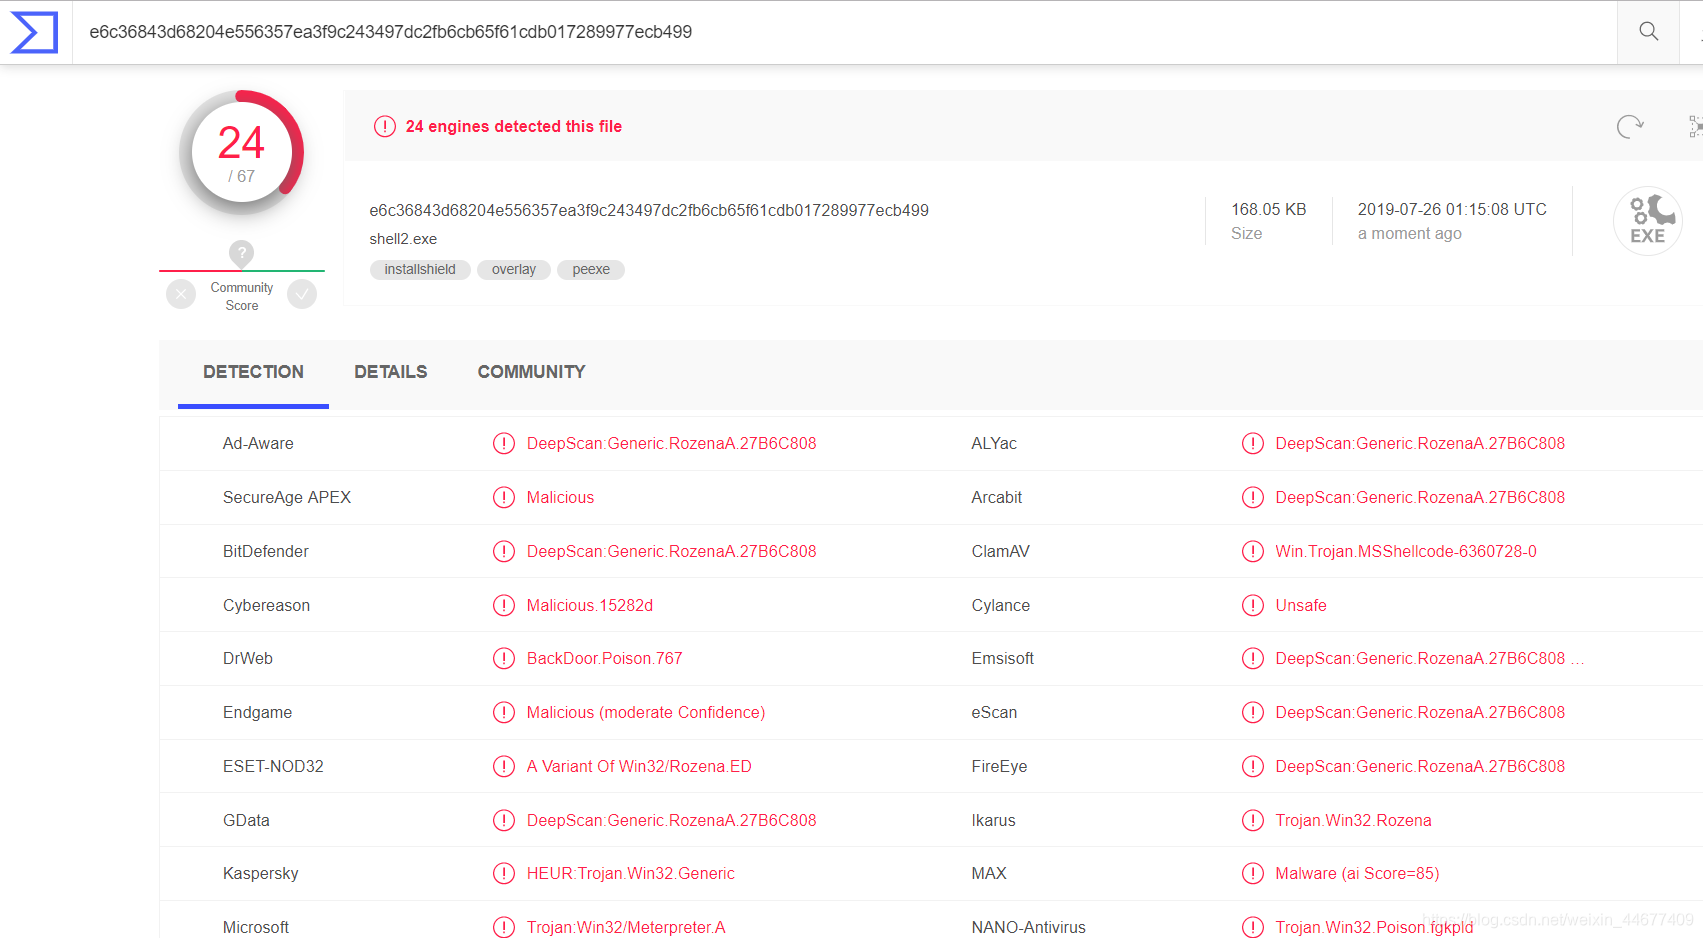Click the DrWeb detection warning icon
This screenshot has width=1703, height=938.
click(504, 658)
